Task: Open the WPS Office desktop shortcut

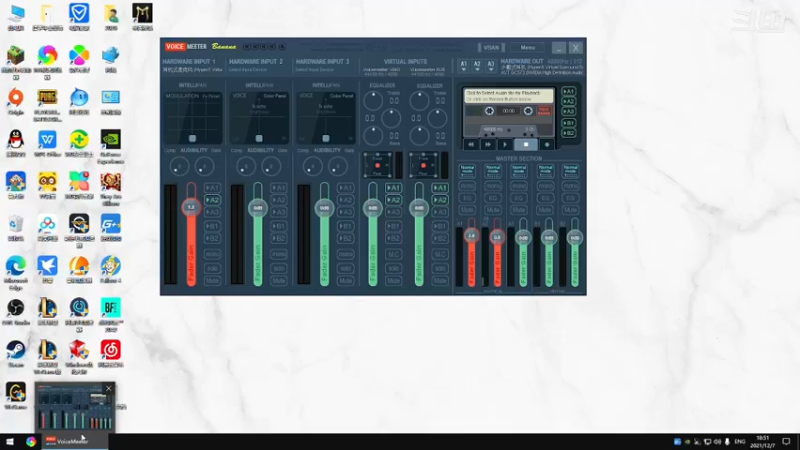Action: coord(47,143)
